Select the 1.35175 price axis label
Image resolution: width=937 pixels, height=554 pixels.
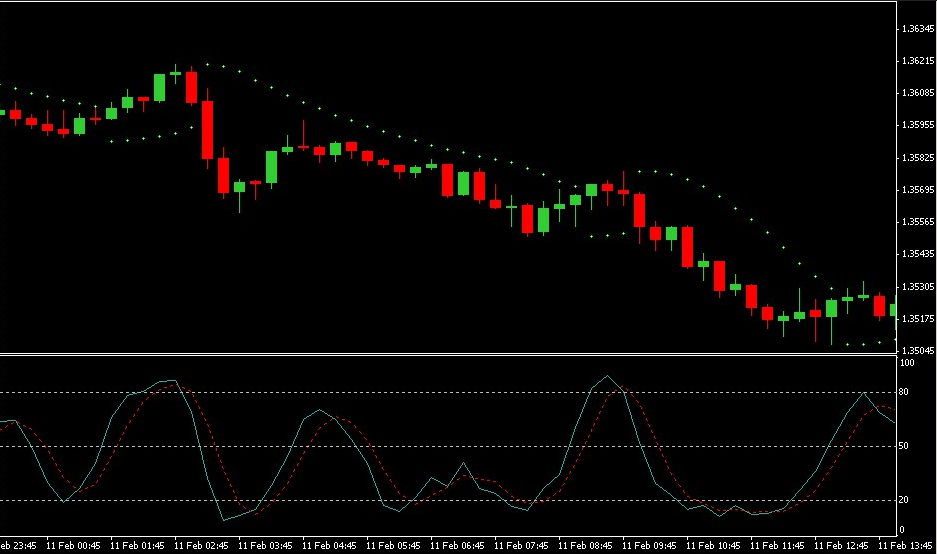[x=918, y=319]
